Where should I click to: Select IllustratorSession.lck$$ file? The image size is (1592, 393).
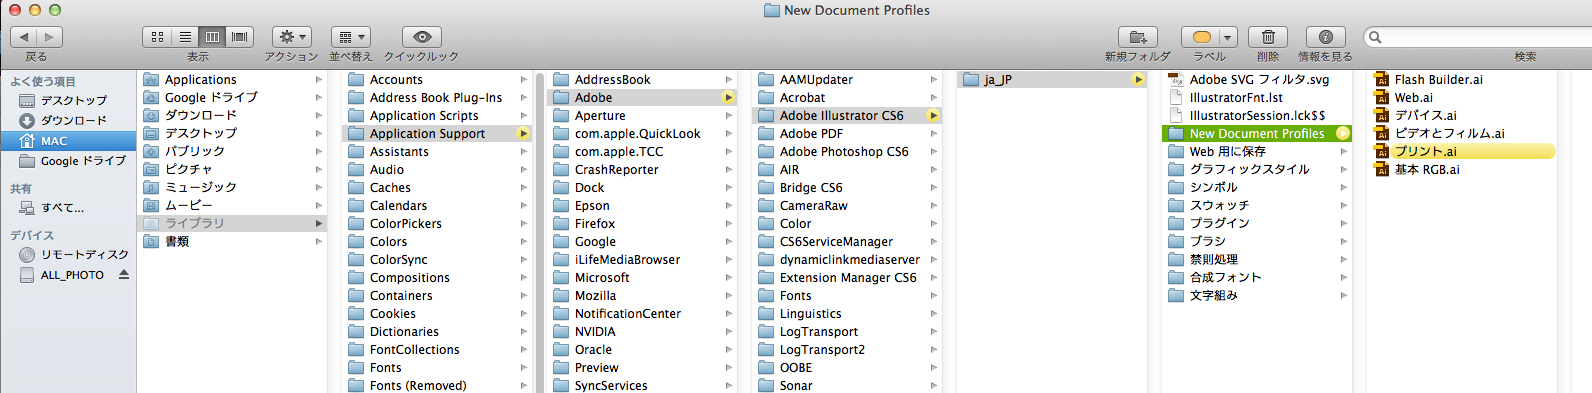(1257, 115)
